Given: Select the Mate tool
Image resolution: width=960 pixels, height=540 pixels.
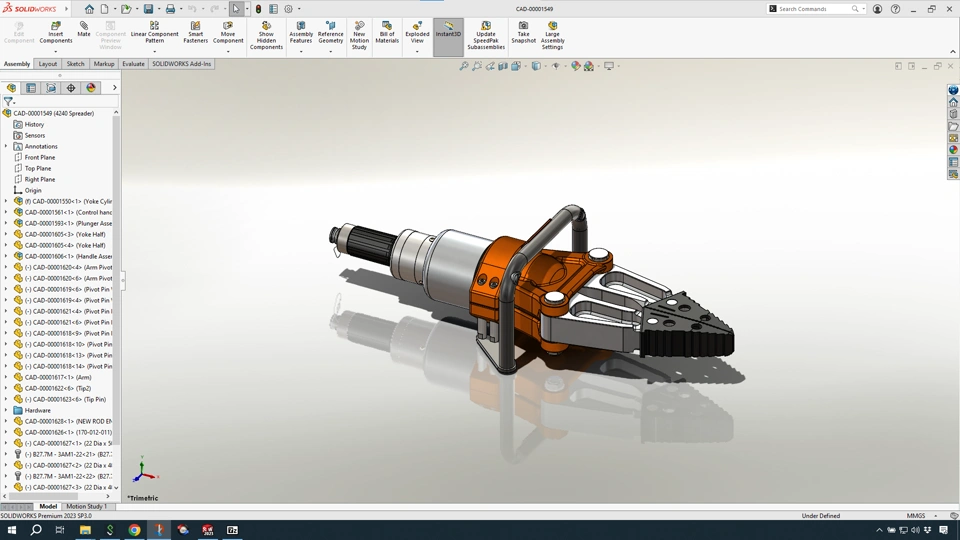Looking at the screenshot, I should pyautogui.click(x=84, y=29).
